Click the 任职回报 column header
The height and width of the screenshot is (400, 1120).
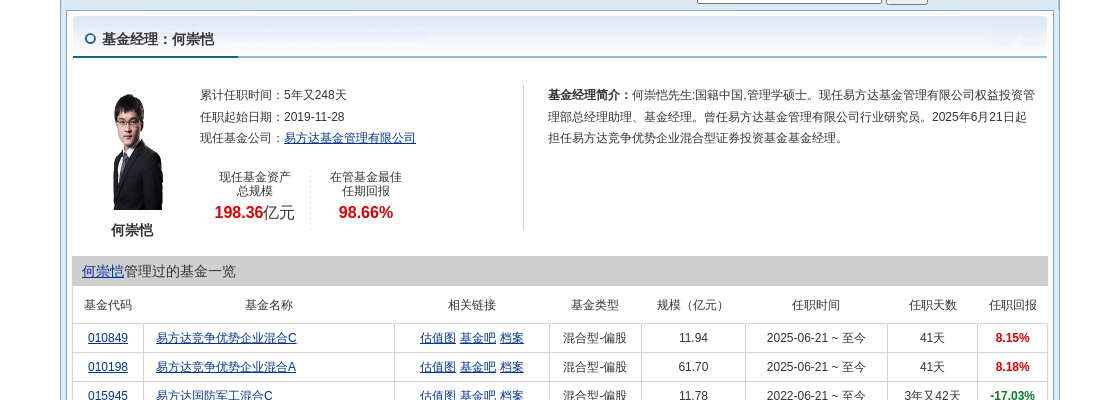(1012, 305)
